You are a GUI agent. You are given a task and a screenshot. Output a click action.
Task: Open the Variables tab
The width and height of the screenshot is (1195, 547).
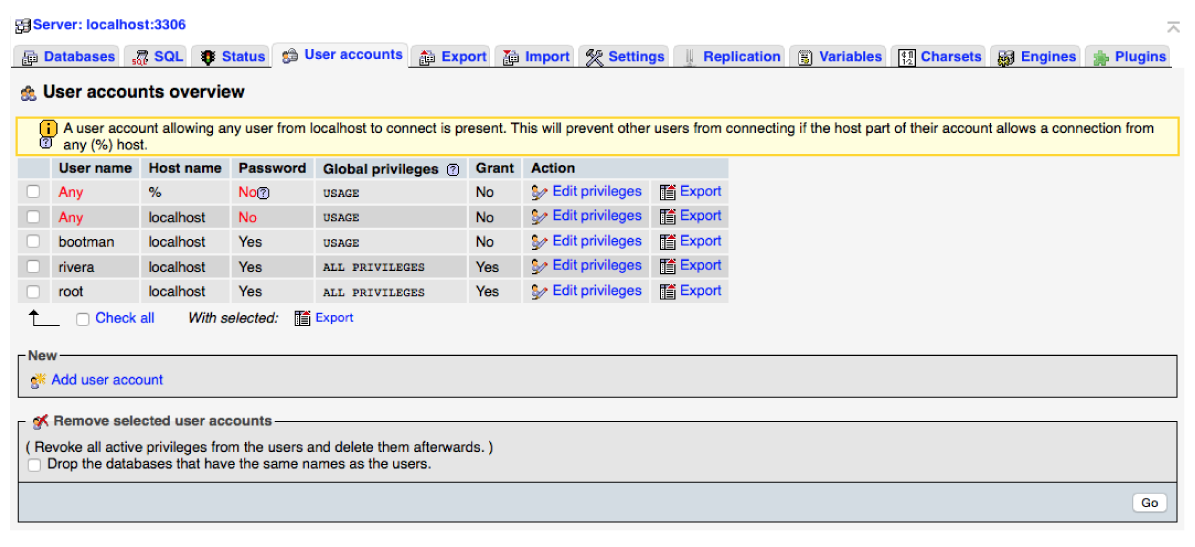[839, 56]
